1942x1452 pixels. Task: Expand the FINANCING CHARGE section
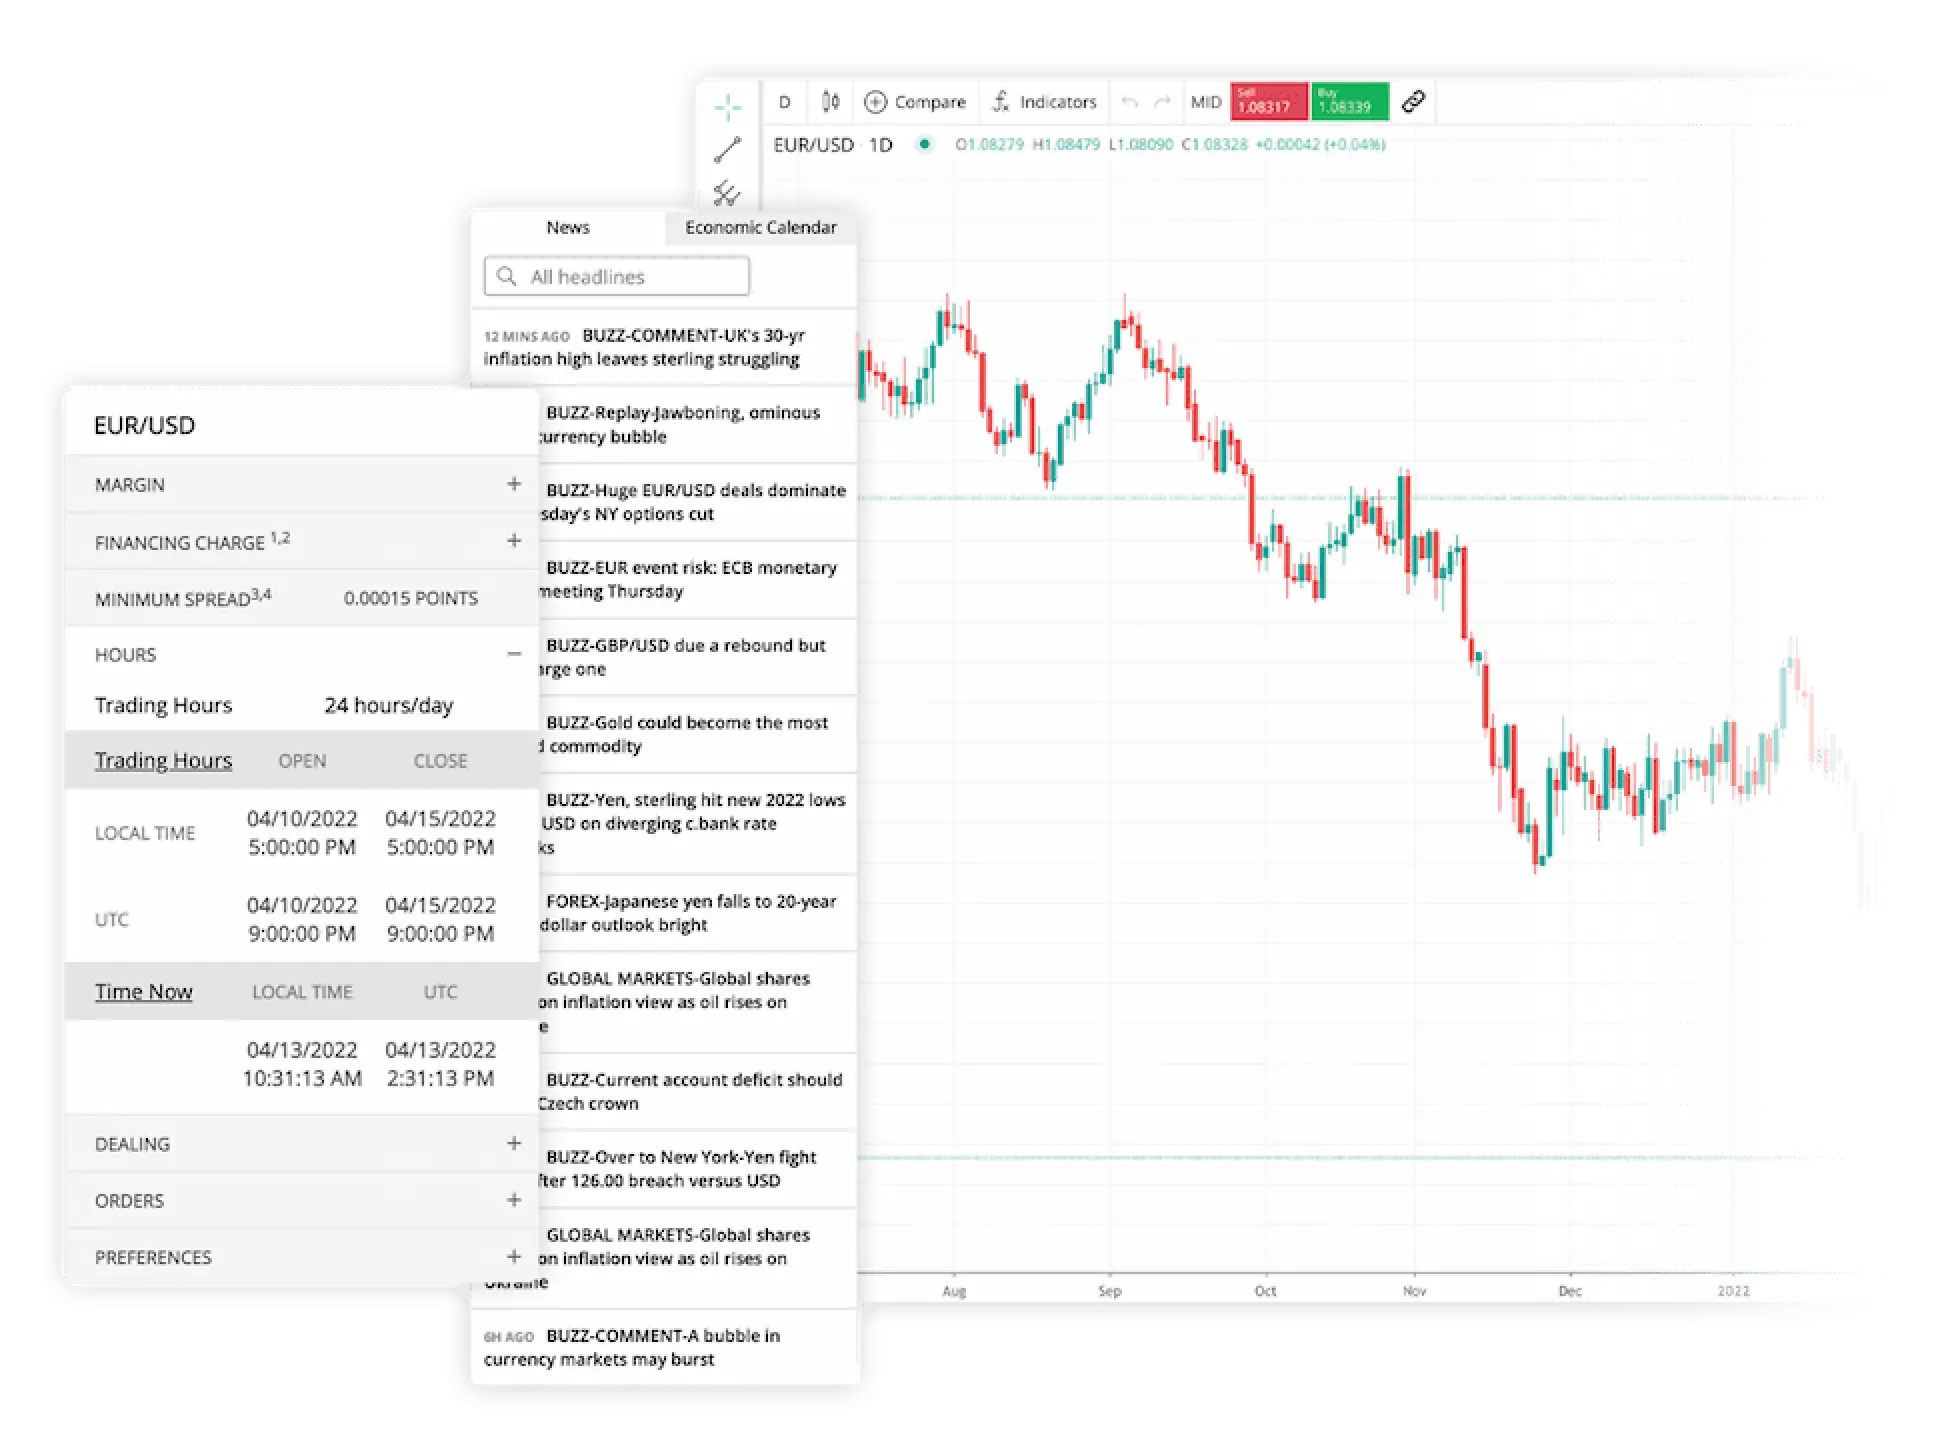click(302, 542)
